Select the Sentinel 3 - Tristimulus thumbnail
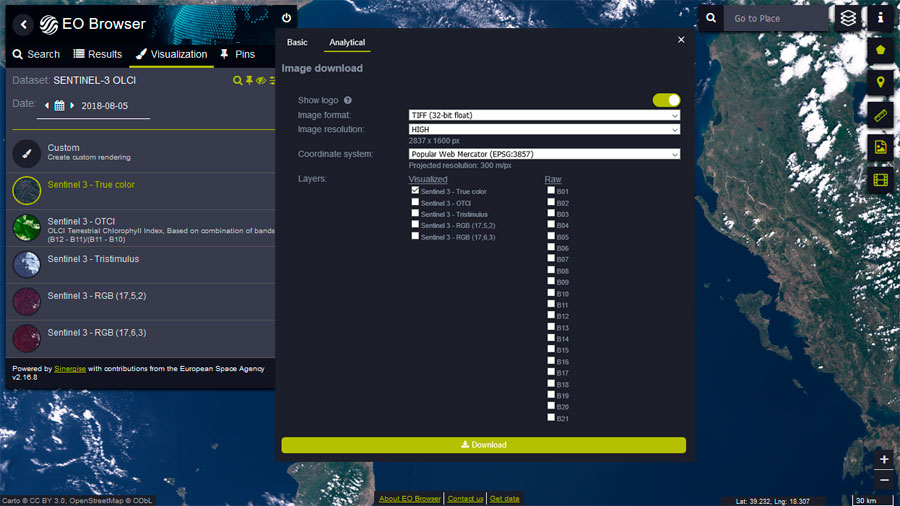The height and width of the screenshot is (506, 900). tap(26, 264)
